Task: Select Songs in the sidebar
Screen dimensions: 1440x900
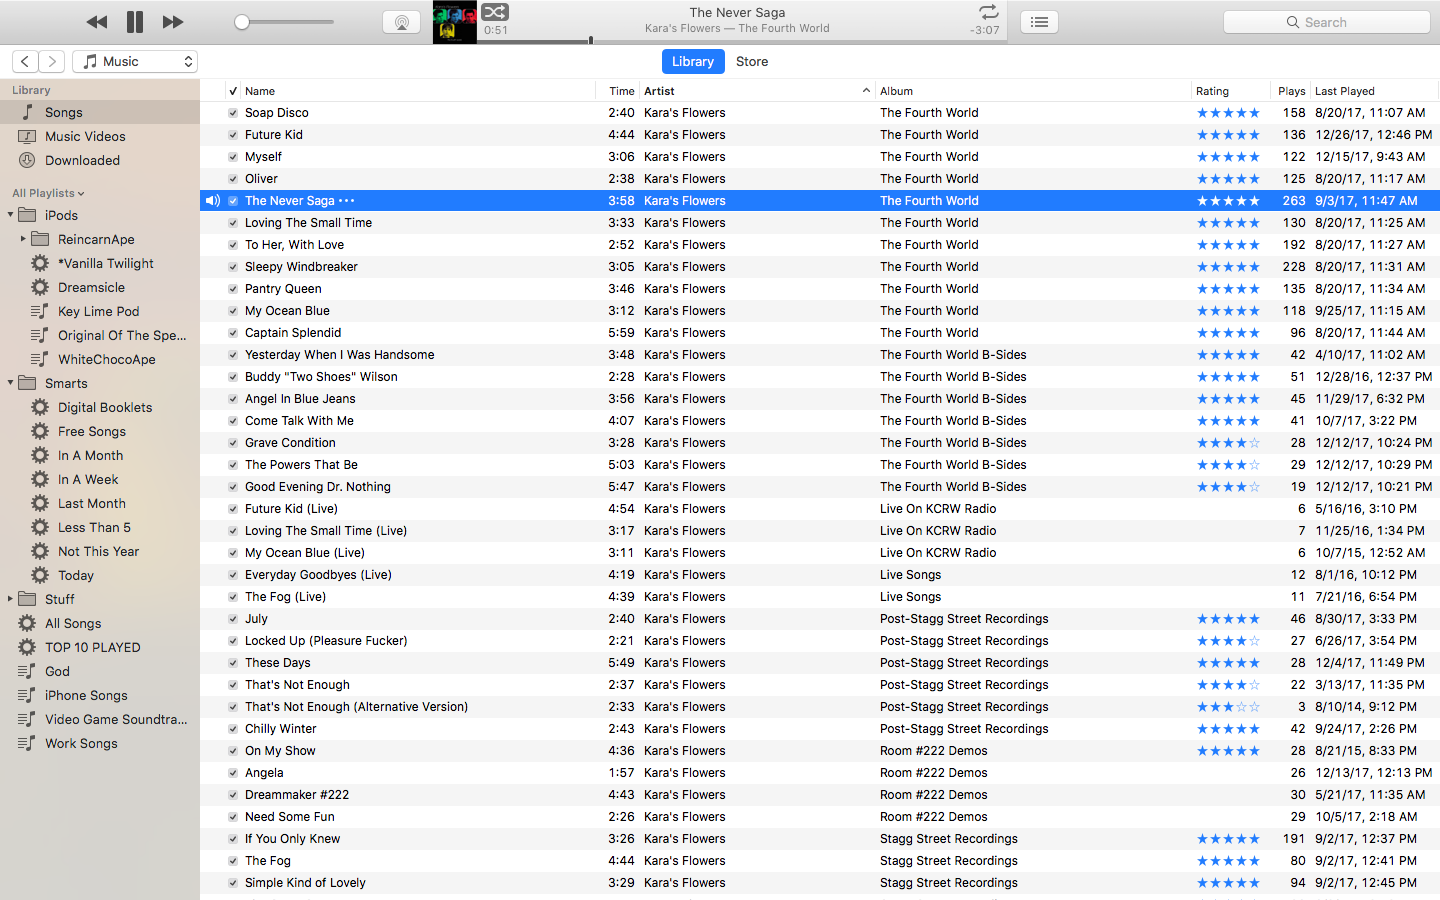Action: pyautogui.click(x=100, y=112)
